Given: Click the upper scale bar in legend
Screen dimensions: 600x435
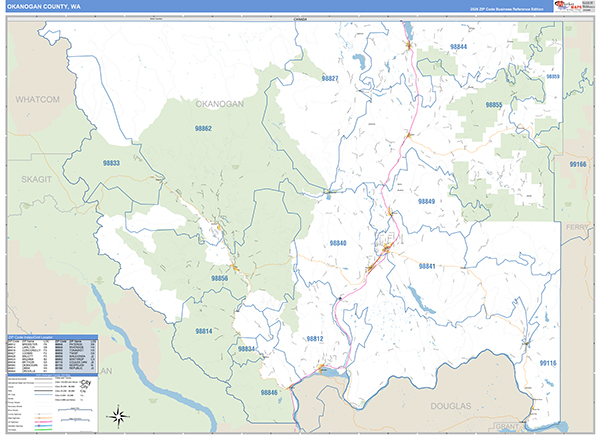Looking at the screenshot, I should [75, 409].
